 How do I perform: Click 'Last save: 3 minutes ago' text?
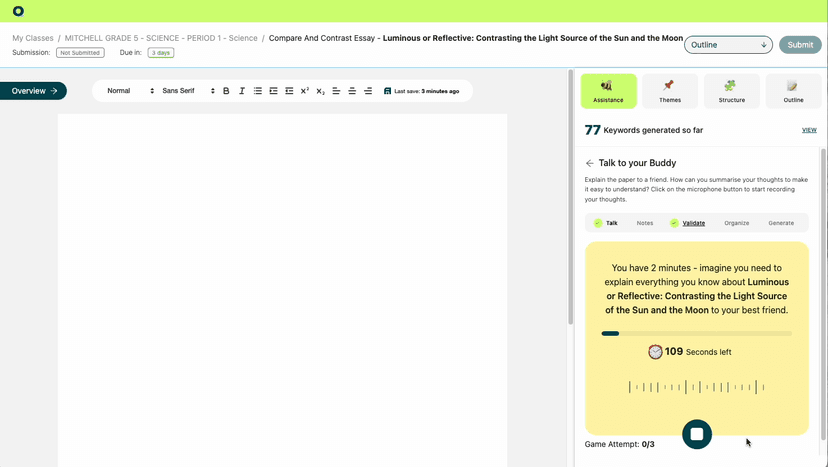click(427, 91)
